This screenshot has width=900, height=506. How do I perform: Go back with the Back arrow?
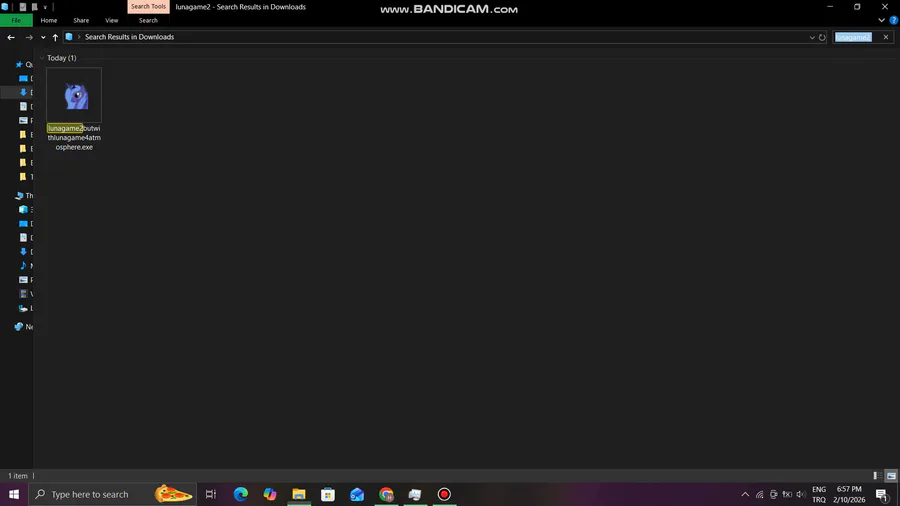click(x=11, y=37)
